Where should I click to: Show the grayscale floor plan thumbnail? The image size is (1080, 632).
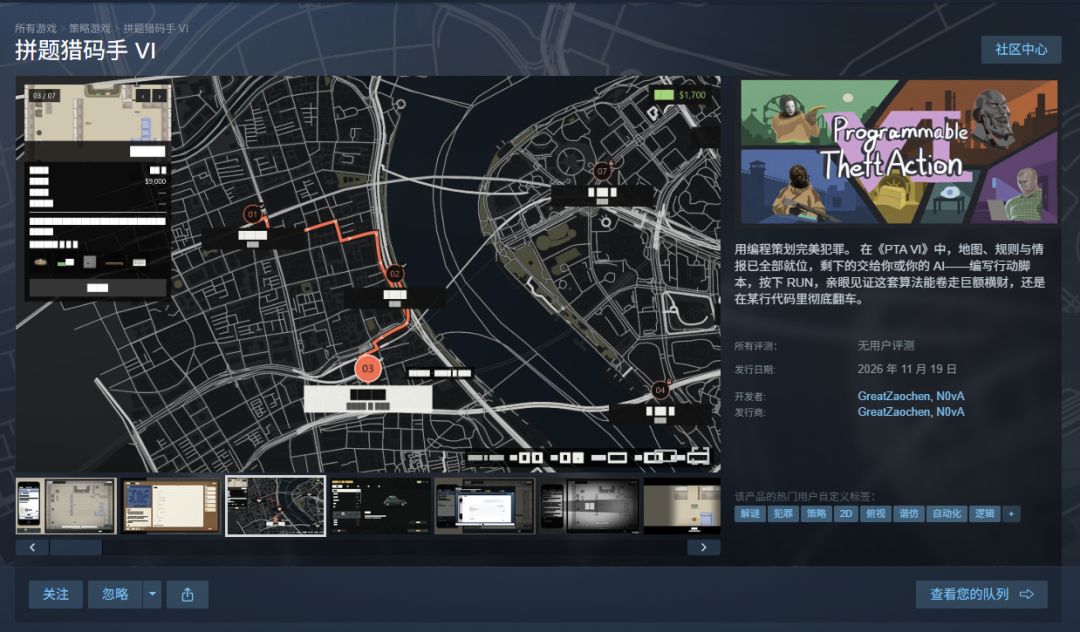[x=590, y=506]
